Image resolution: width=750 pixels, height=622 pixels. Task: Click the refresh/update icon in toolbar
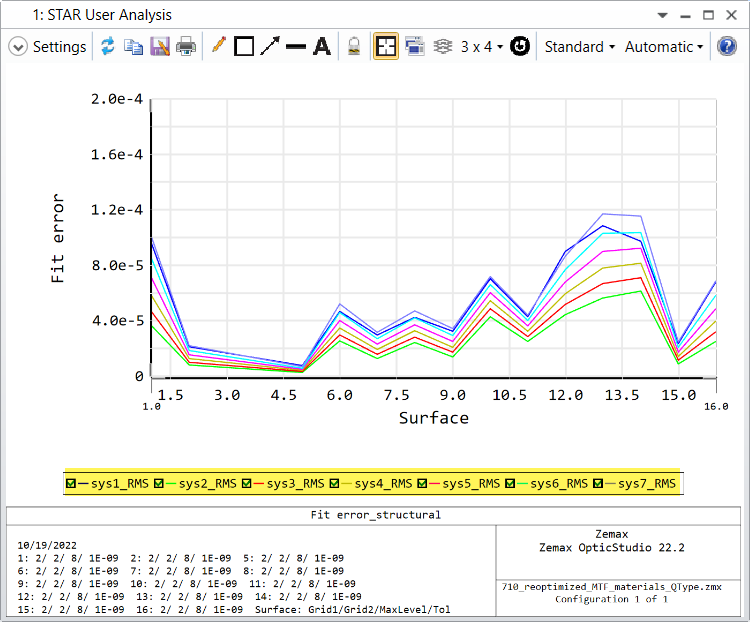coord(107,47)
